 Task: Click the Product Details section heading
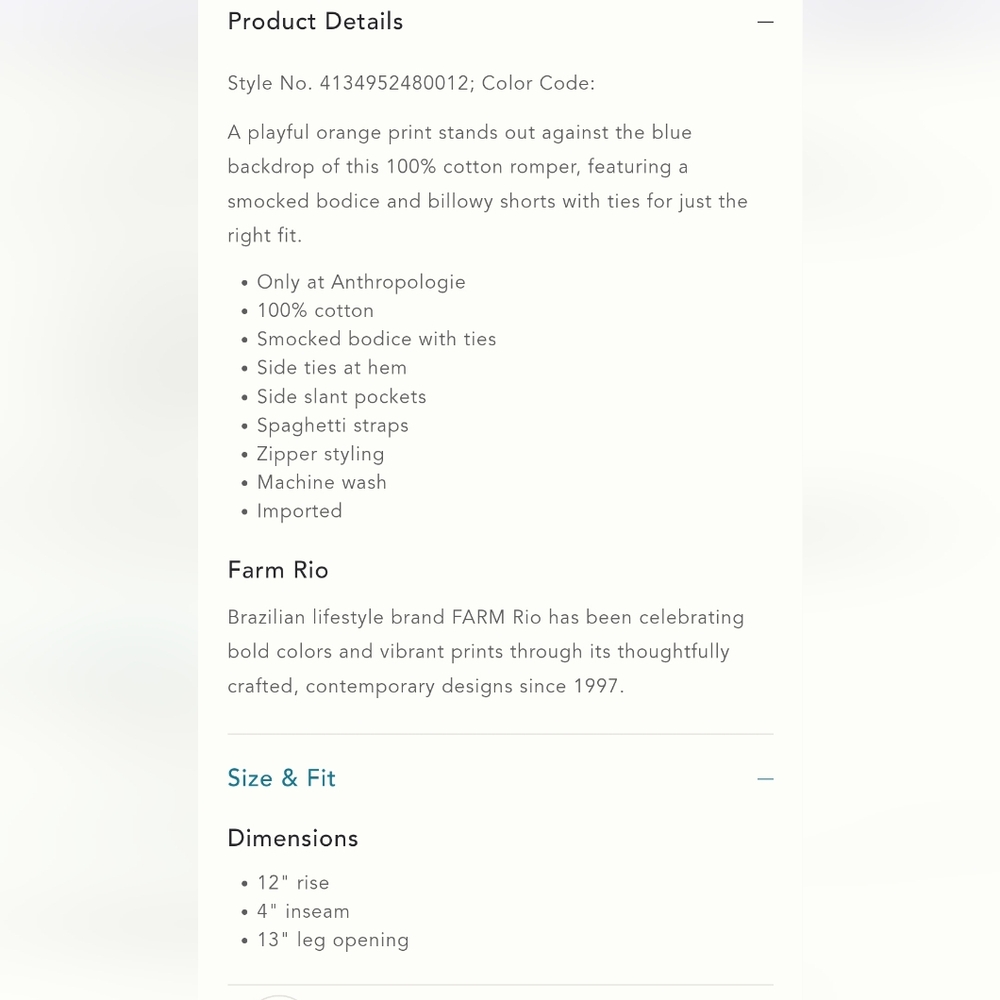(315, 22)
